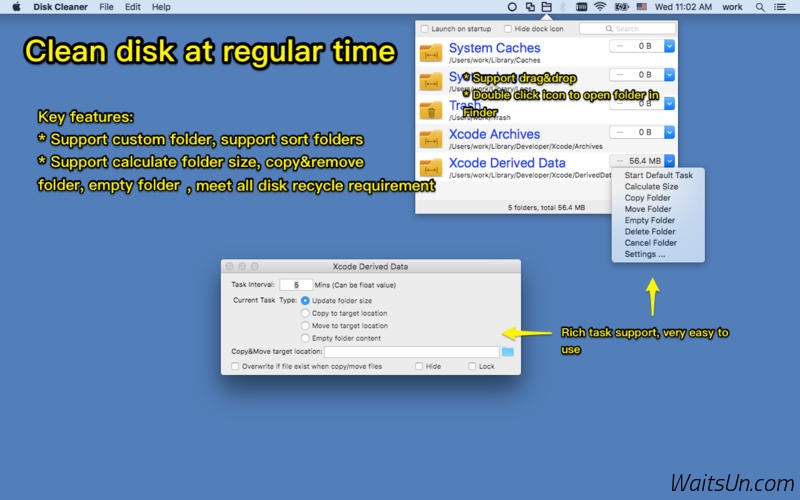Select Empty folder content radio button

pyautogui.click(x=305, y=338)
